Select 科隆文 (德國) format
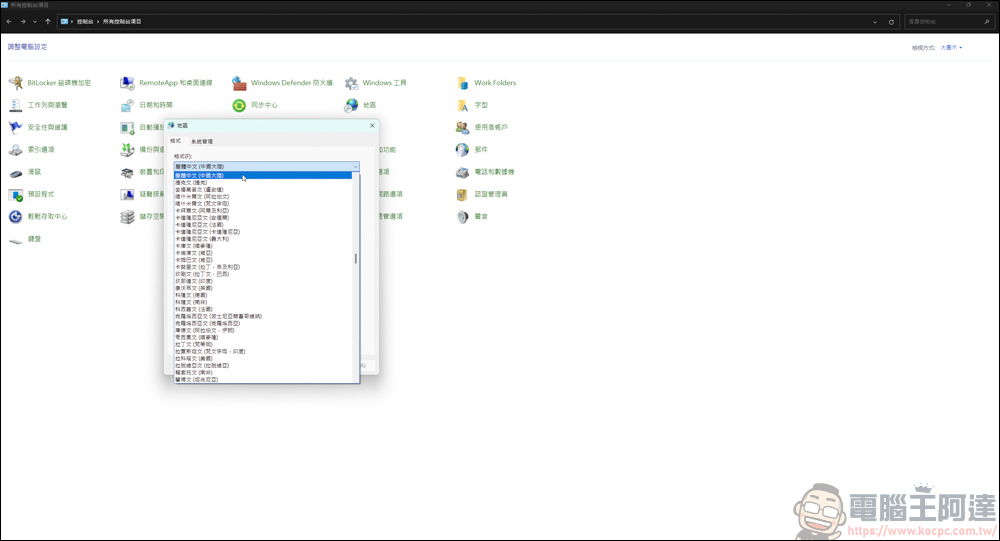 click(x=263, y=295)
